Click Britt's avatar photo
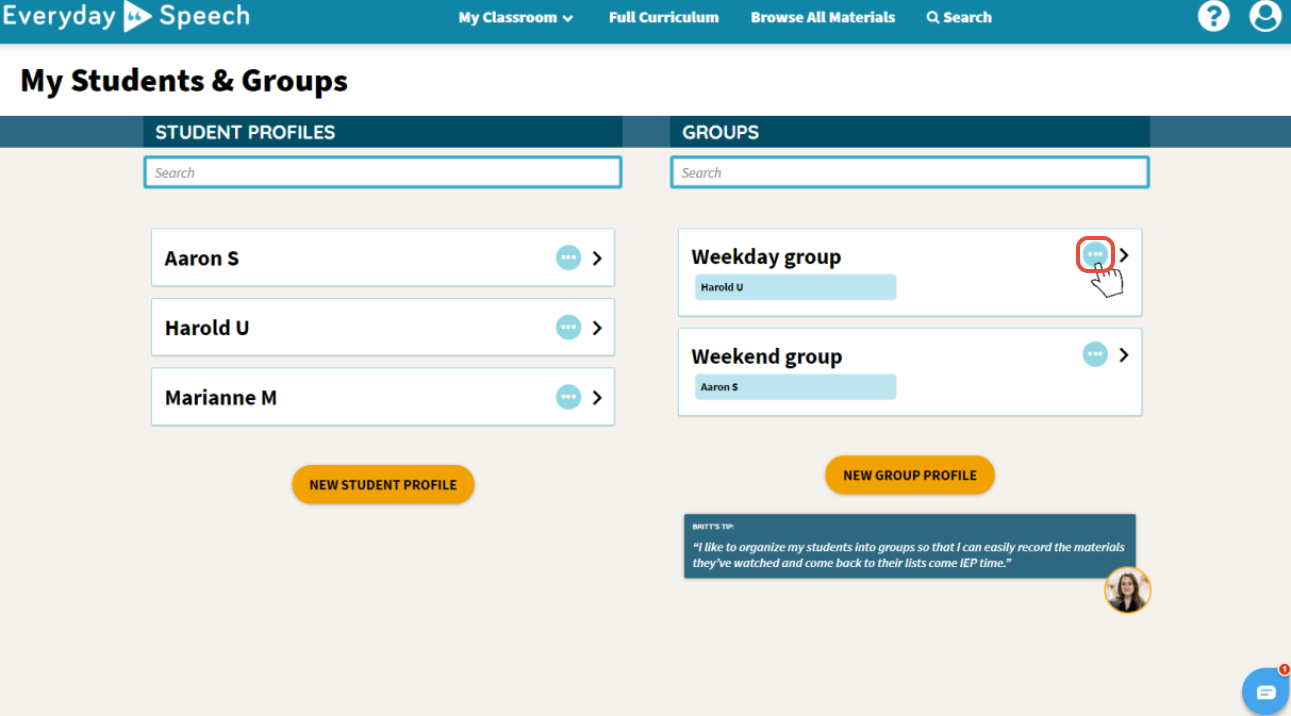This screenshot has width=1291, height=716. 1127,590
